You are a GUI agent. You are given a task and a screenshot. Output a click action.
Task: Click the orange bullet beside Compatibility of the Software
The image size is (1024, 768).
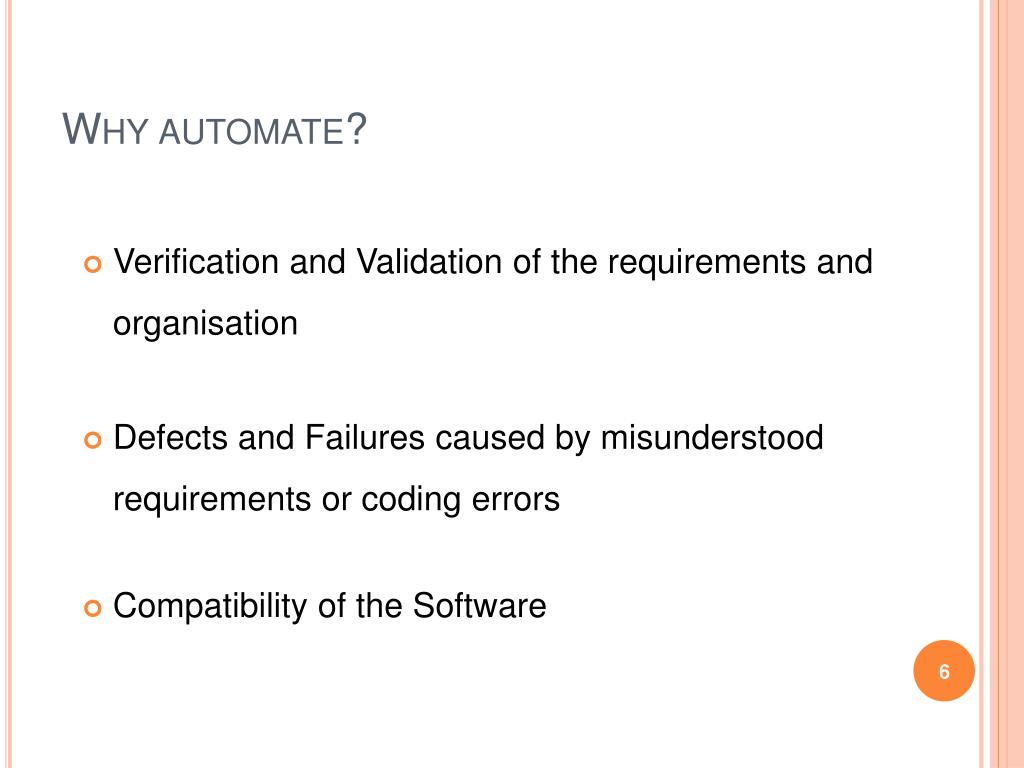(x=93, y=608)
